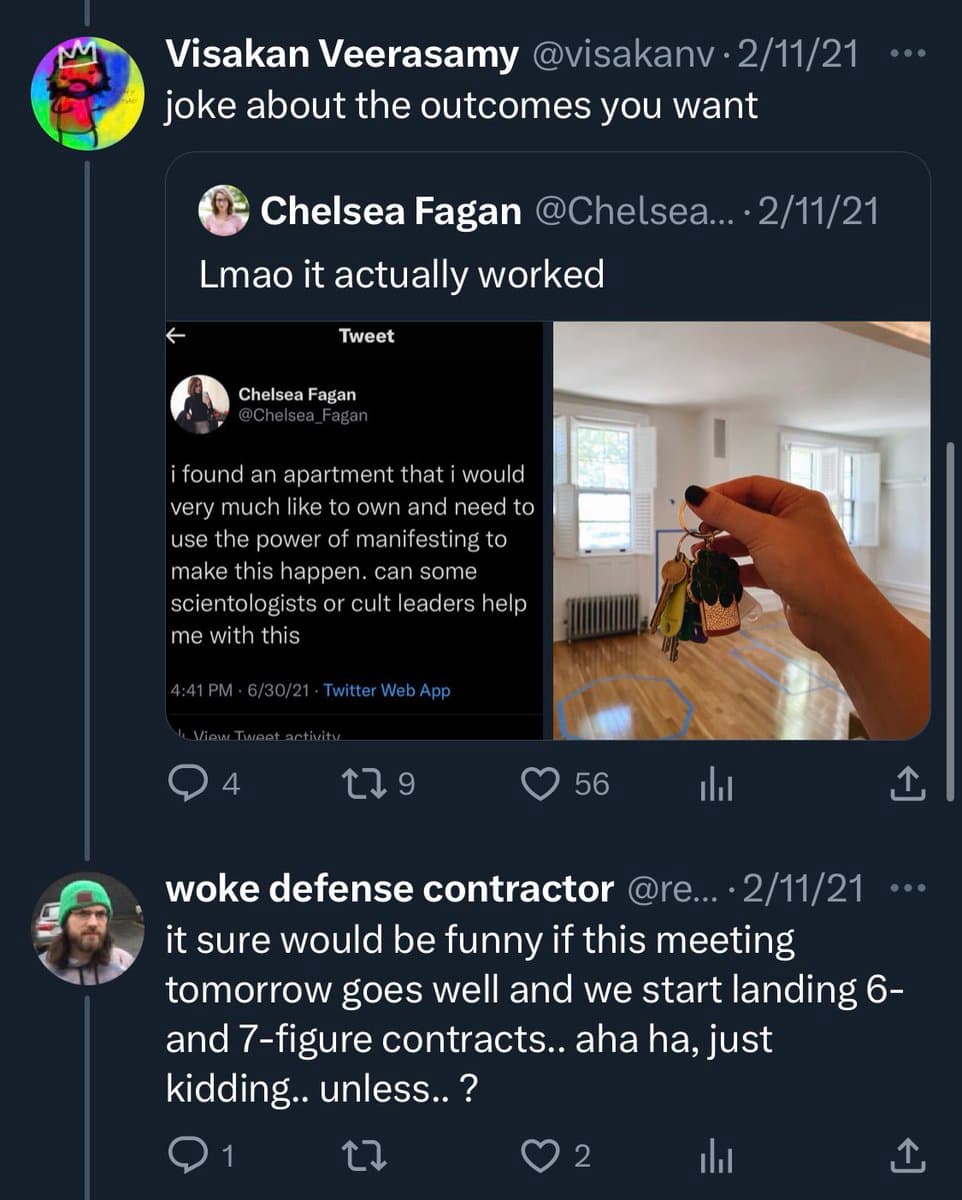Open Visakan Veerasamy's profile name link
Screen dimensions: 962x1200
341,55
